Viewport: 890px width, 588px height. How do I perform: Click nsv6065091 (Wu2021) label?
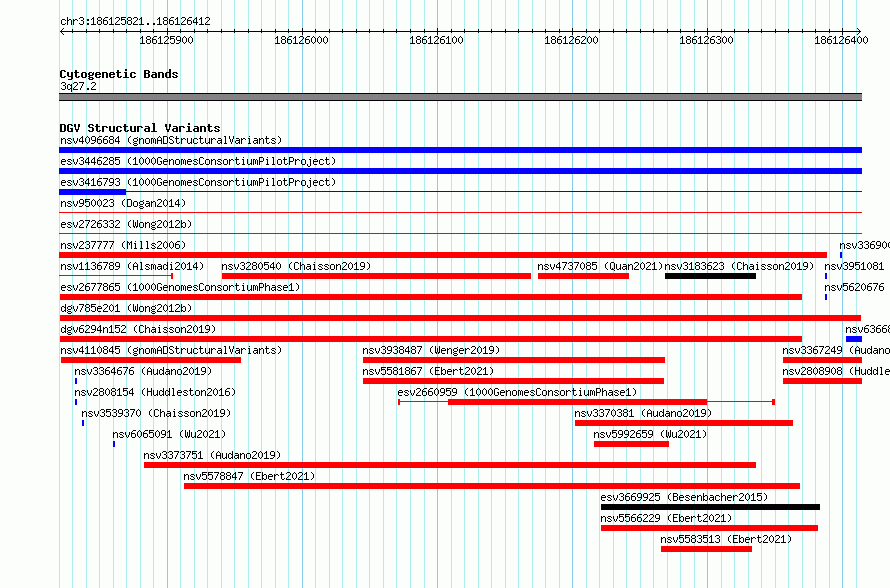tap(169, 434)
